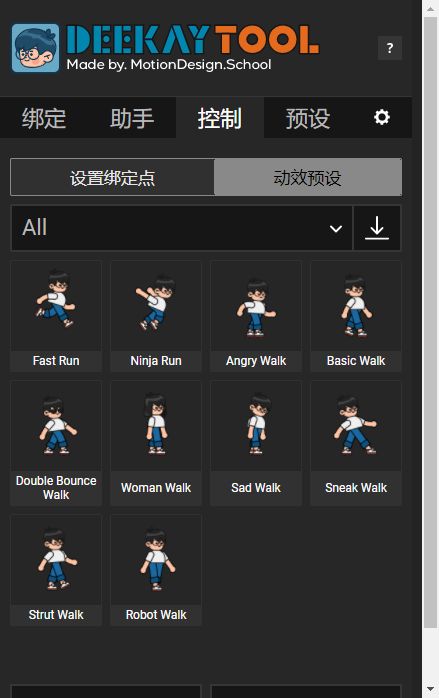
Task: Switch to the 绑定 tab
Action: [x=44, y=118]
